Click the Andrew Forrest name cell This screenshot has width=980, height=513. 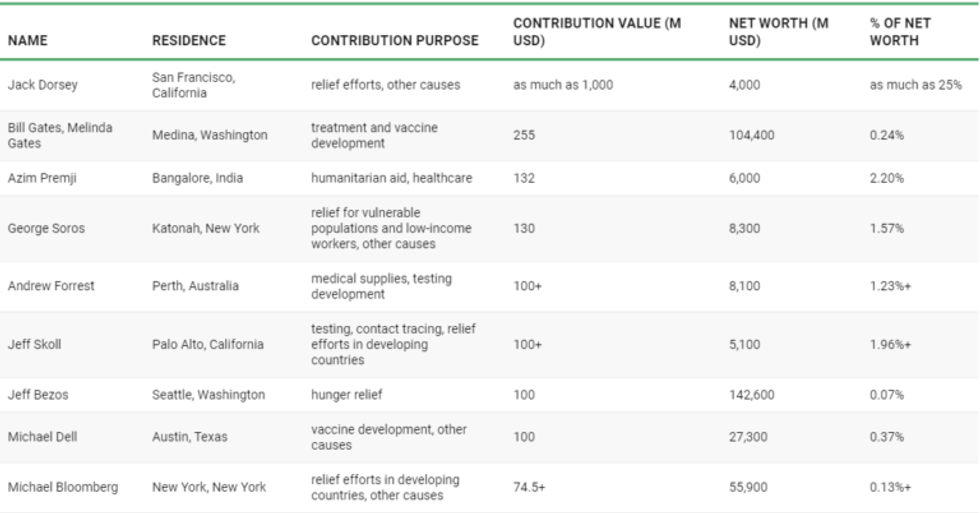point(51,286)
